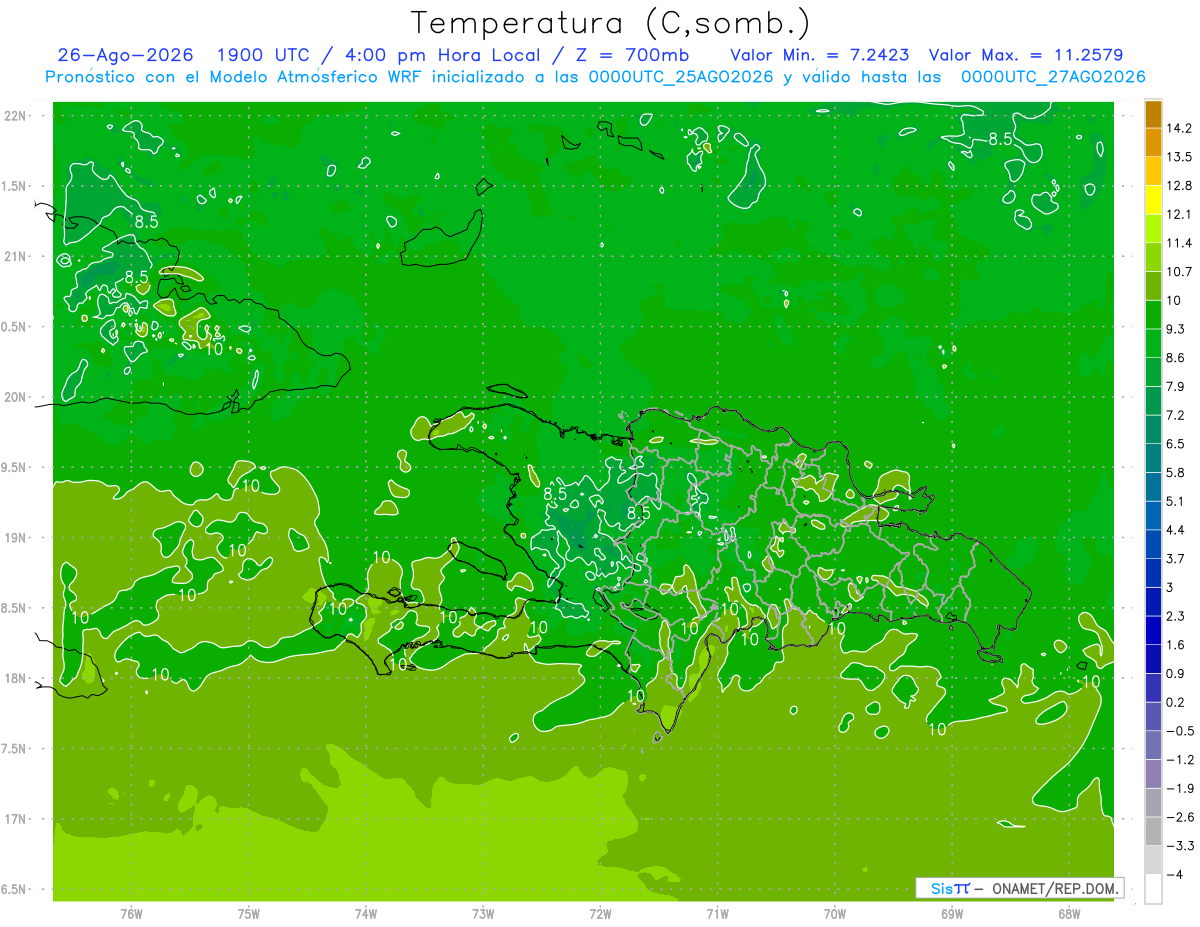Click the "75W" longitude axis label
The height and width of the screenshot is (927, 1200).
pyautogui.click(x=249, y=913)
